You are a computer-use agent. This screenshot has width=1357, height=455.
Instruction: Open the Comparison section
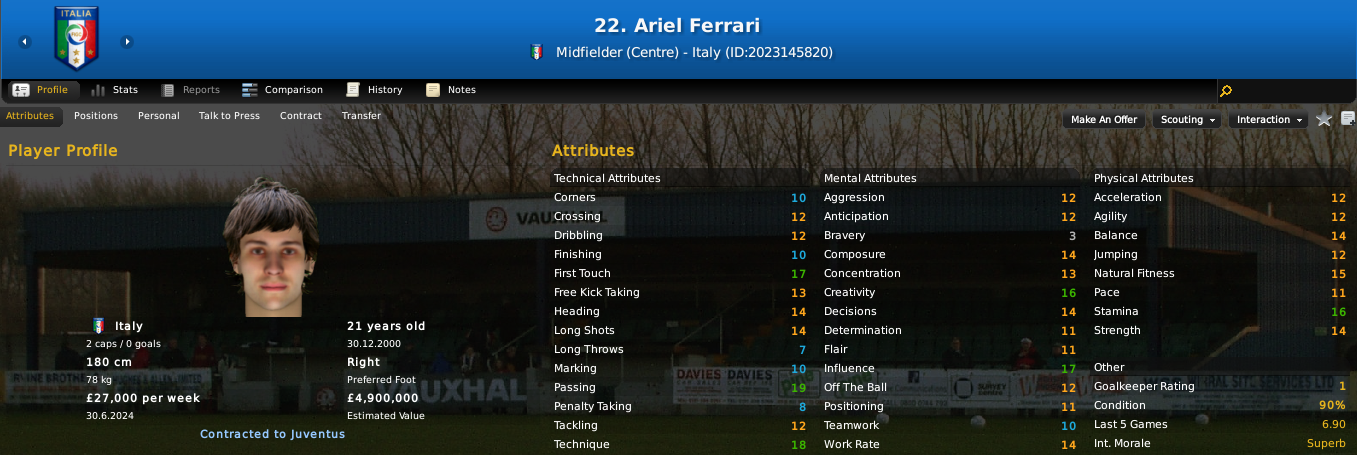pyautogui.click(x=282, y=90)
